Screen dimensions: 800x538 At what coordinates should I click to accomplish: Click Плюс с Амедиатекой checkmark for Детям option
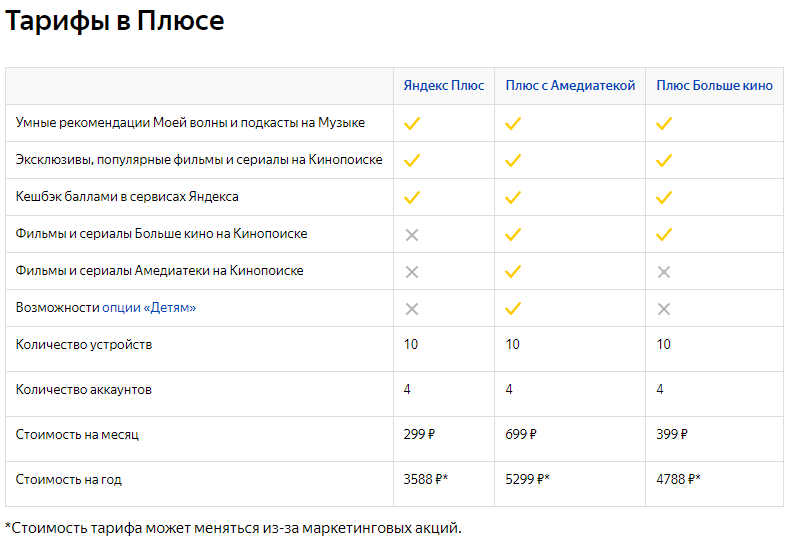click(513, 308)
